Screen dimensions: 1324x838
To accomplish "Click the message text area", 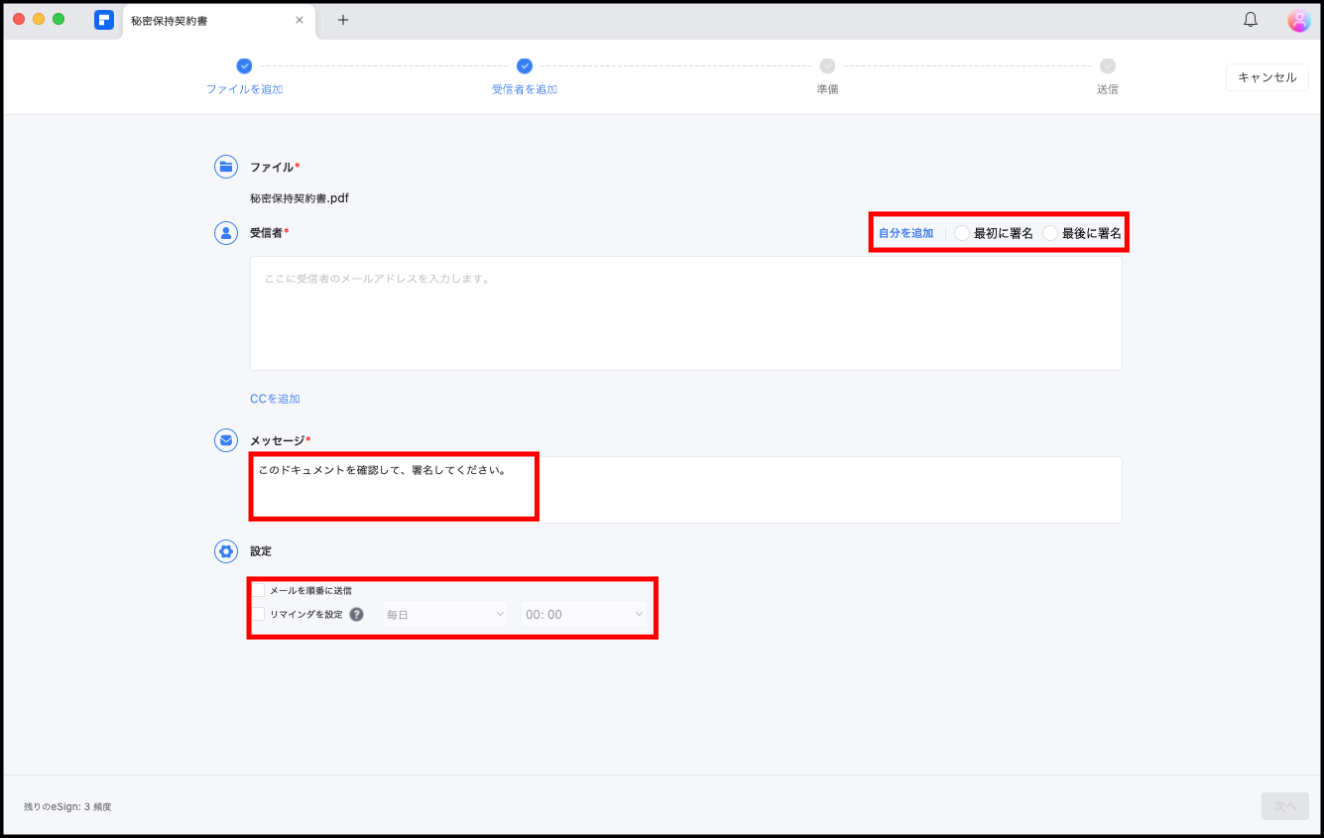I will tap(686, 490).
